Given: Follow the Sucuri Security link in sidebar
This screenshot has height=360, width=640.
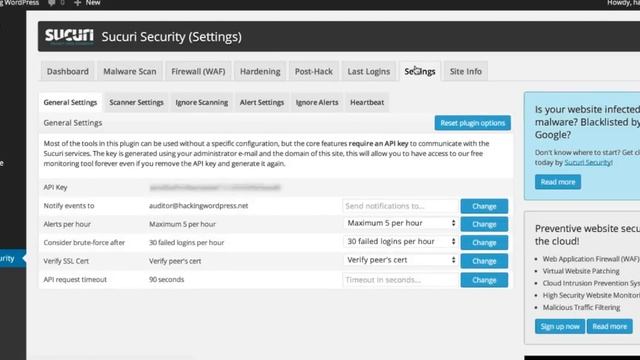Looking at the screenshot, I should 588,162.
